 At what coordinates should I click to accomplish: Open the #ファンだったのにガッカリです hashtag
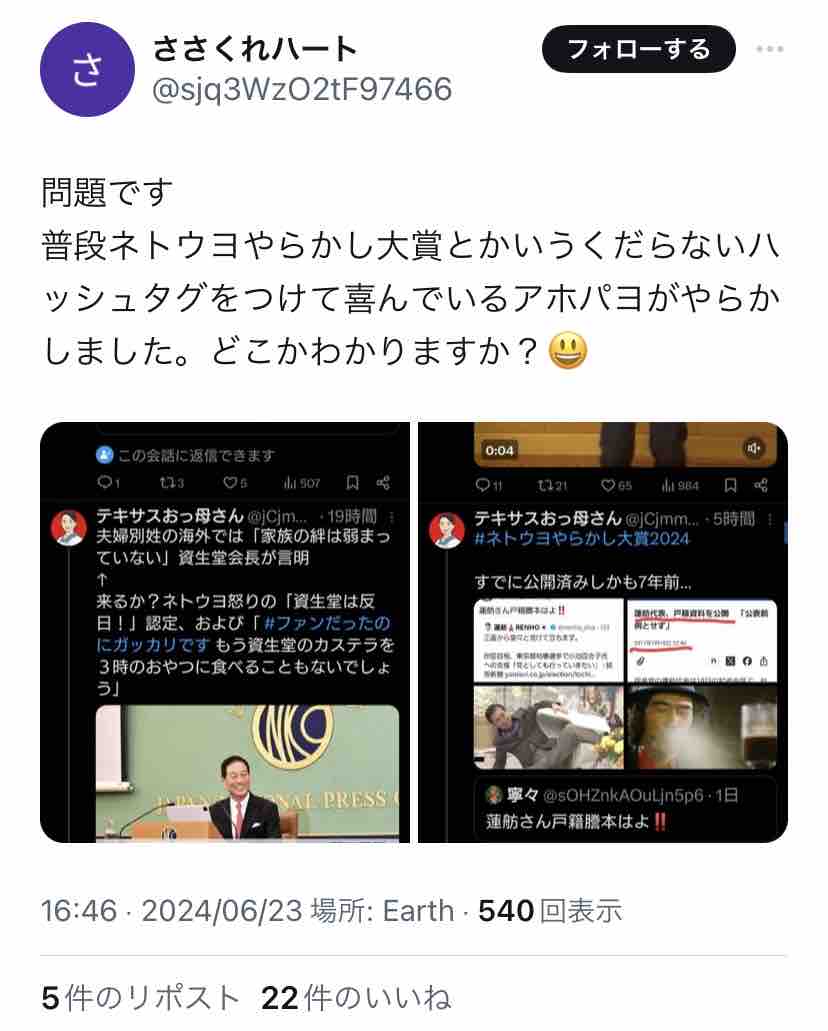pyautogui.click(x=243, y=634)
